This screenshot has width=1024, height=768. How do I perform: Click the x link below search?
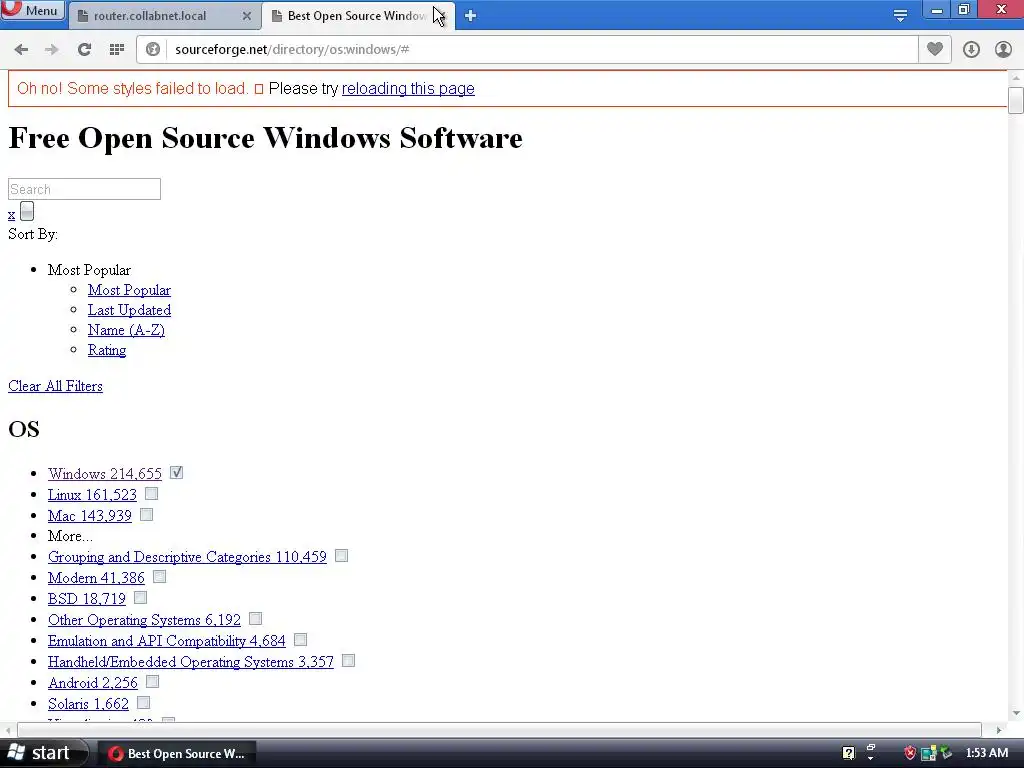[x=12, y=214]
